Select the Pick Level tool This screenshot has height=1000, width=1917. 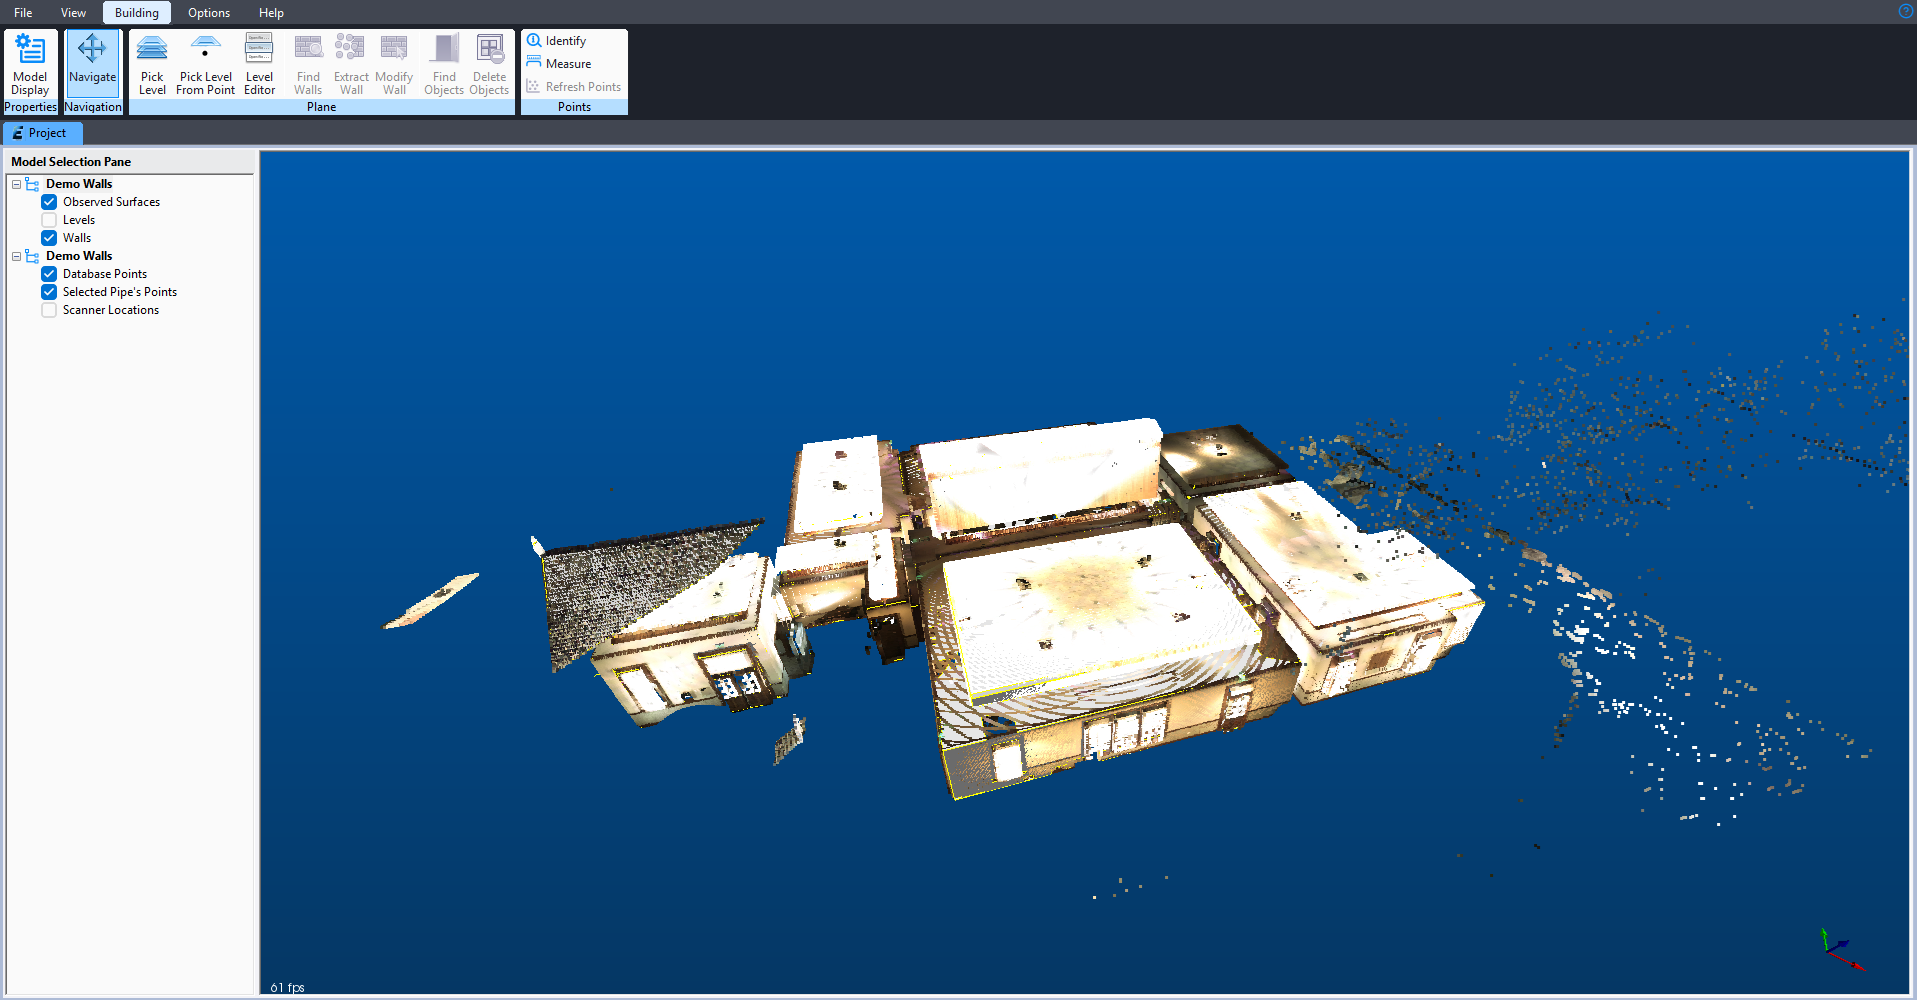click(152, 64)
